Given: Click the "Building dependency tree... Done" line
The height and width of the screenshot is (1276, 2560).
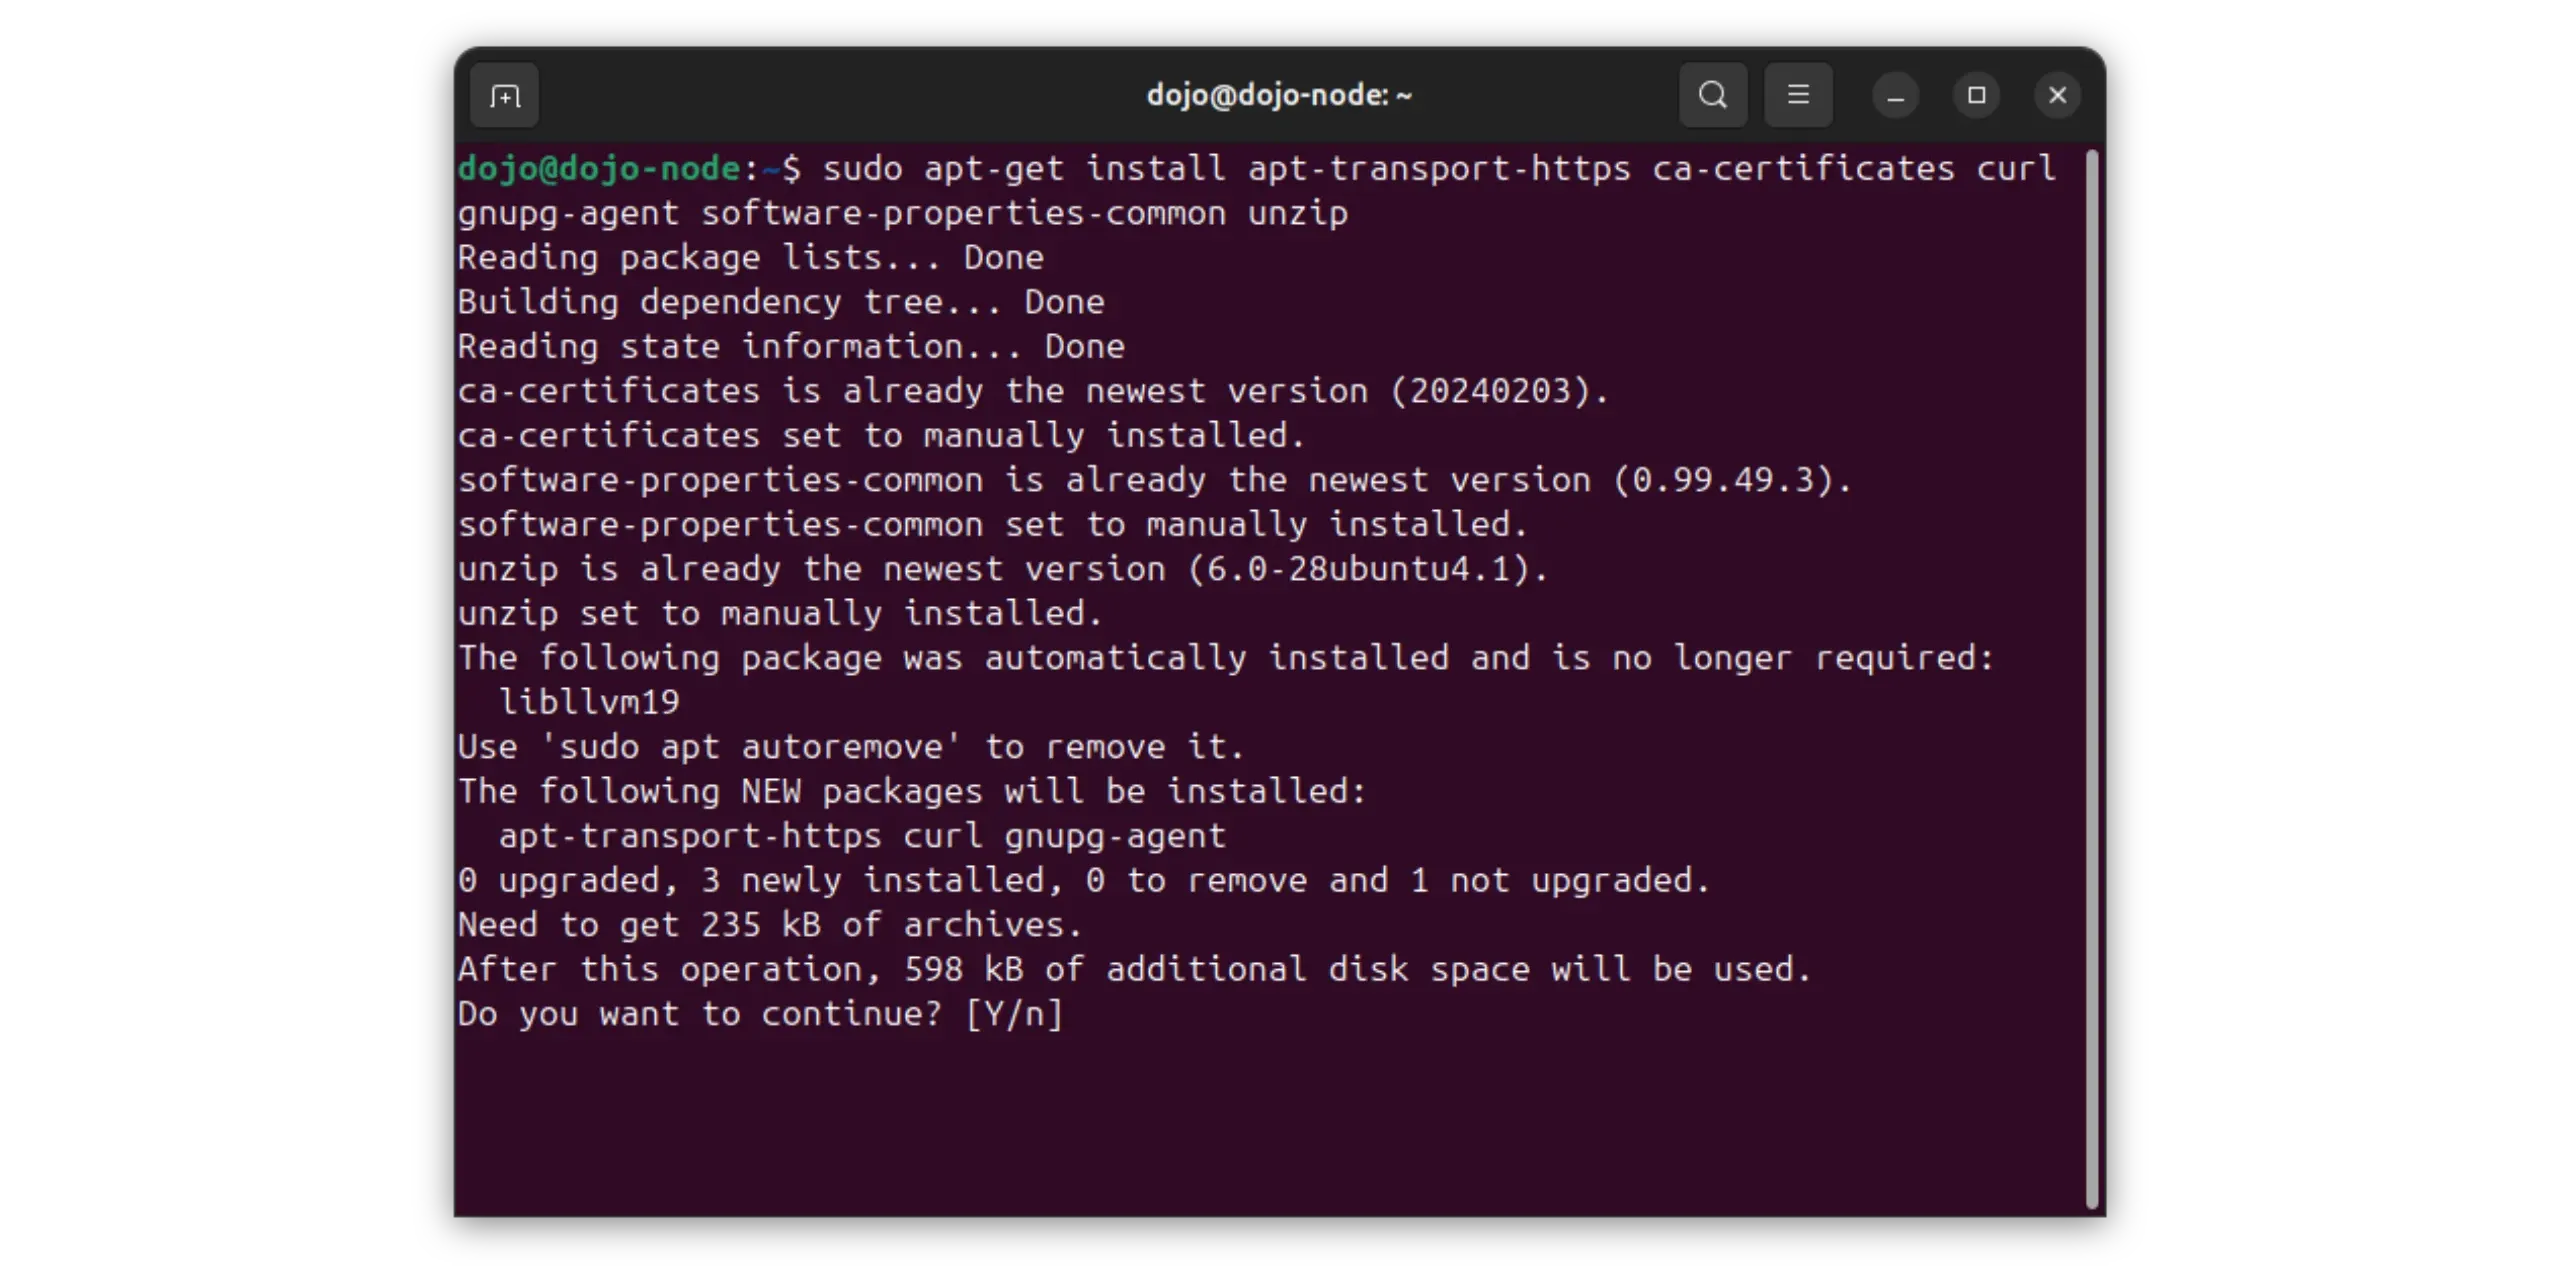Looking at the screenshot, I should pos(780,302).
